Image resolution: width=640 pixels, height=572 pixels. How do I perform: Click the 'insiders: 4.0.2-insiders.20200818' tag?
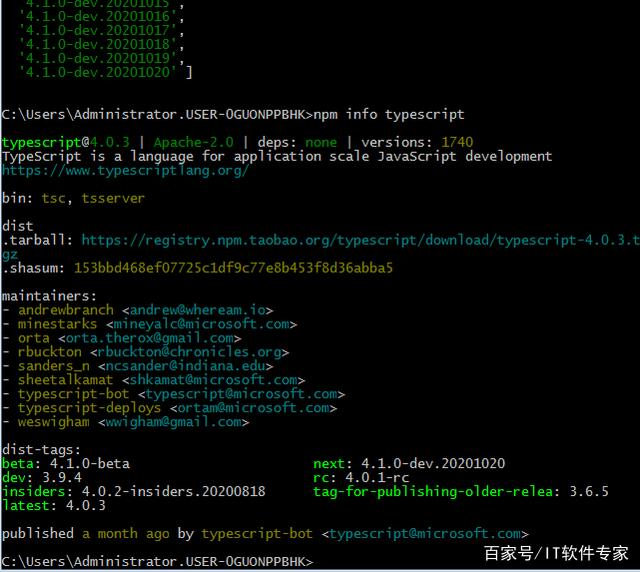[133, 492]
